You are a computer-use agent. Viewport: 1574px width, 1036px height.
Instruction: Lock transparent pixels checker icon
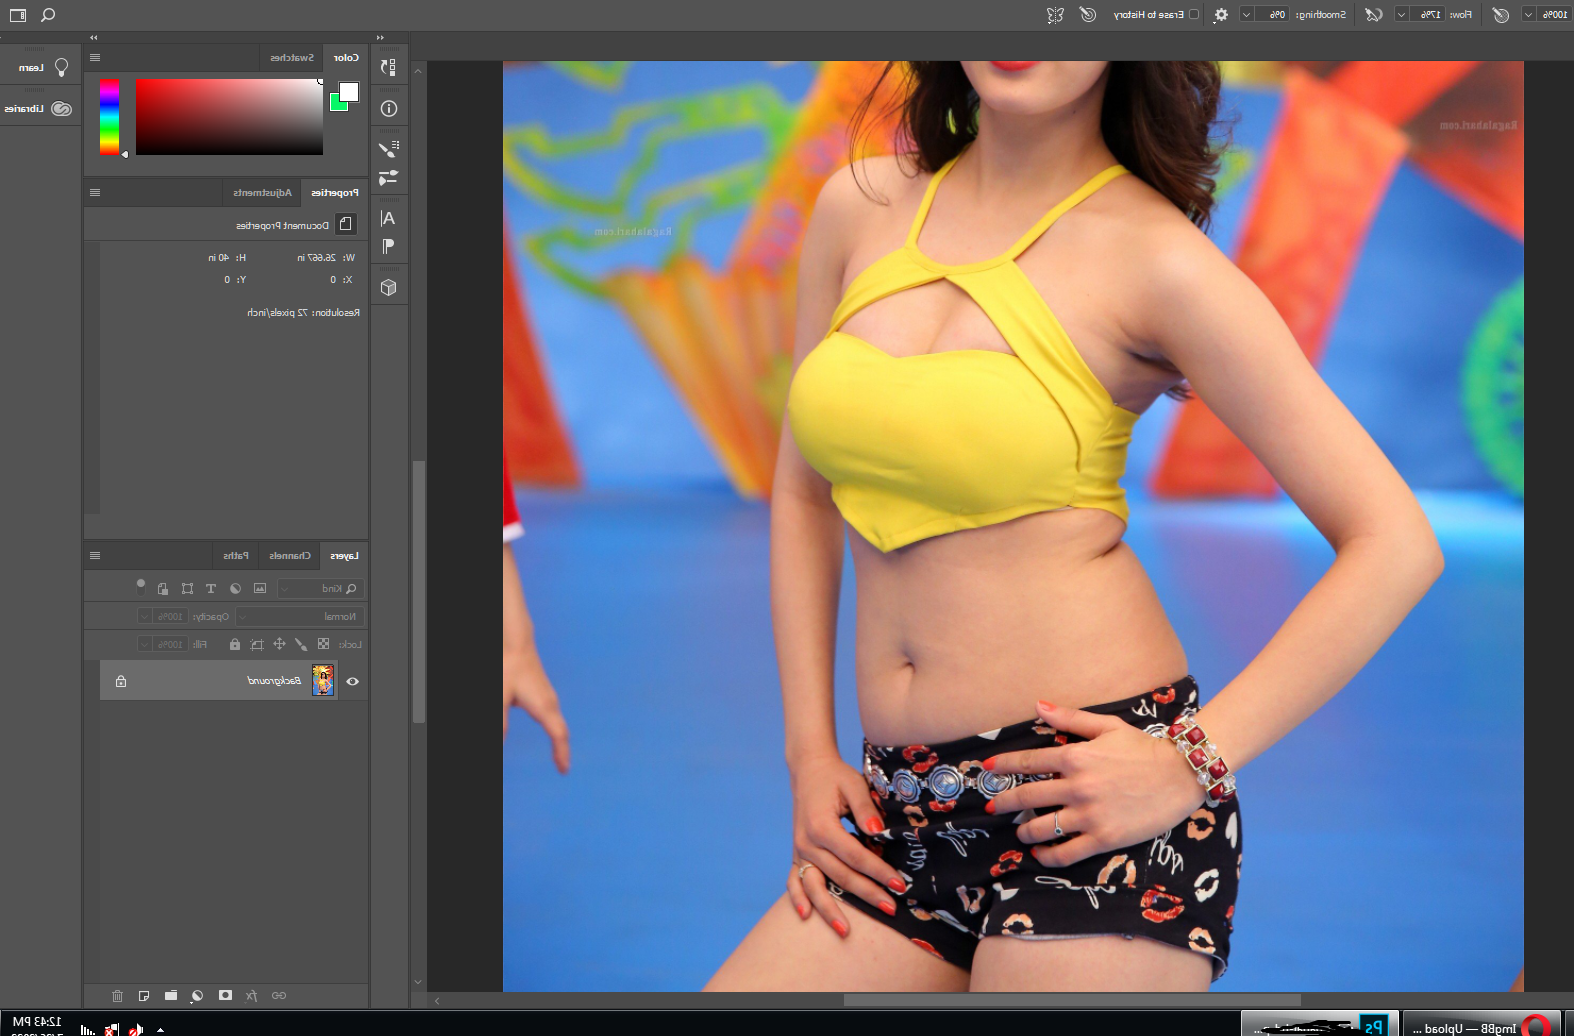click(x=323, y=645)
